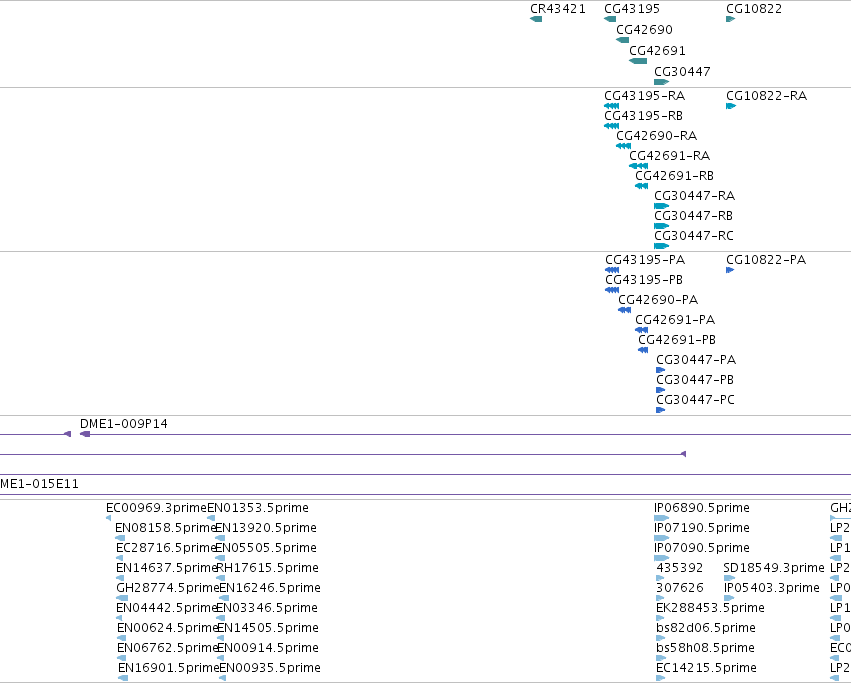The width and height of the screenshot is (851, 683).
Task: Click the EN06762.5prime label
Action: (168, 648)
